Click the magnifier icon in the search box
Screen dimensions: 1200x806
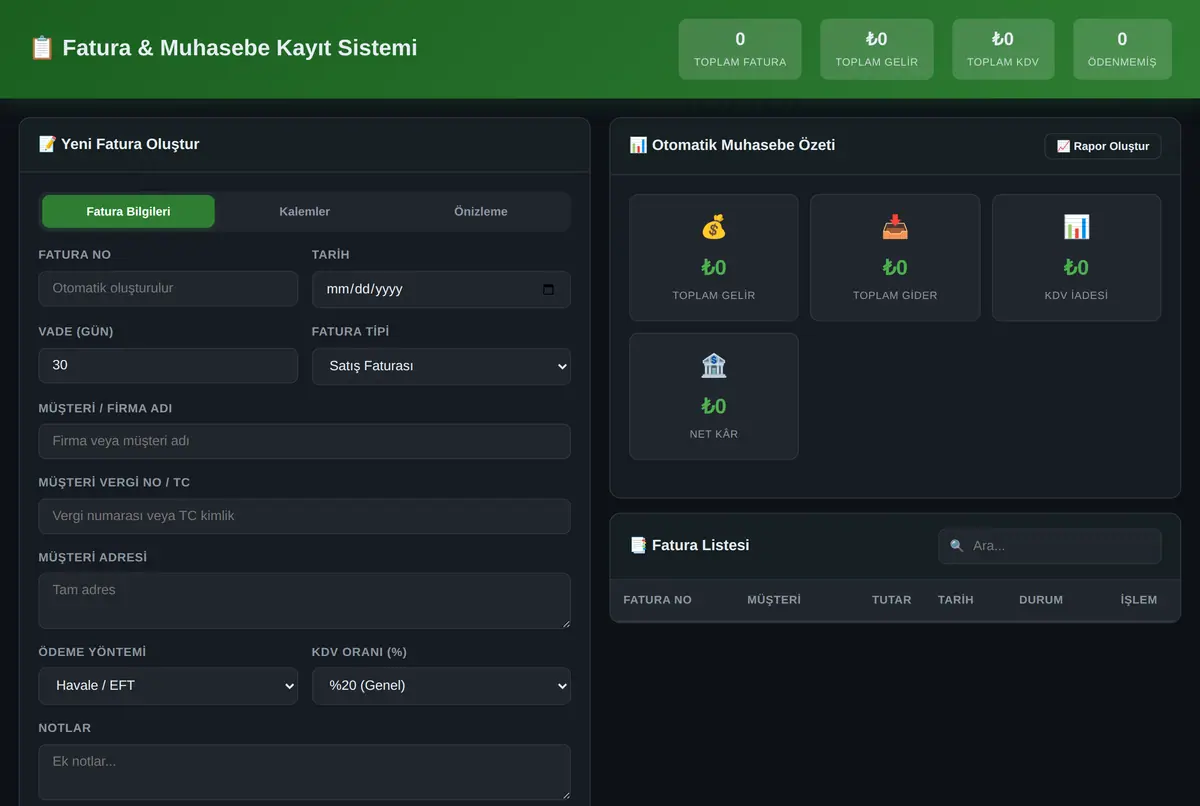tap(957, 546)
